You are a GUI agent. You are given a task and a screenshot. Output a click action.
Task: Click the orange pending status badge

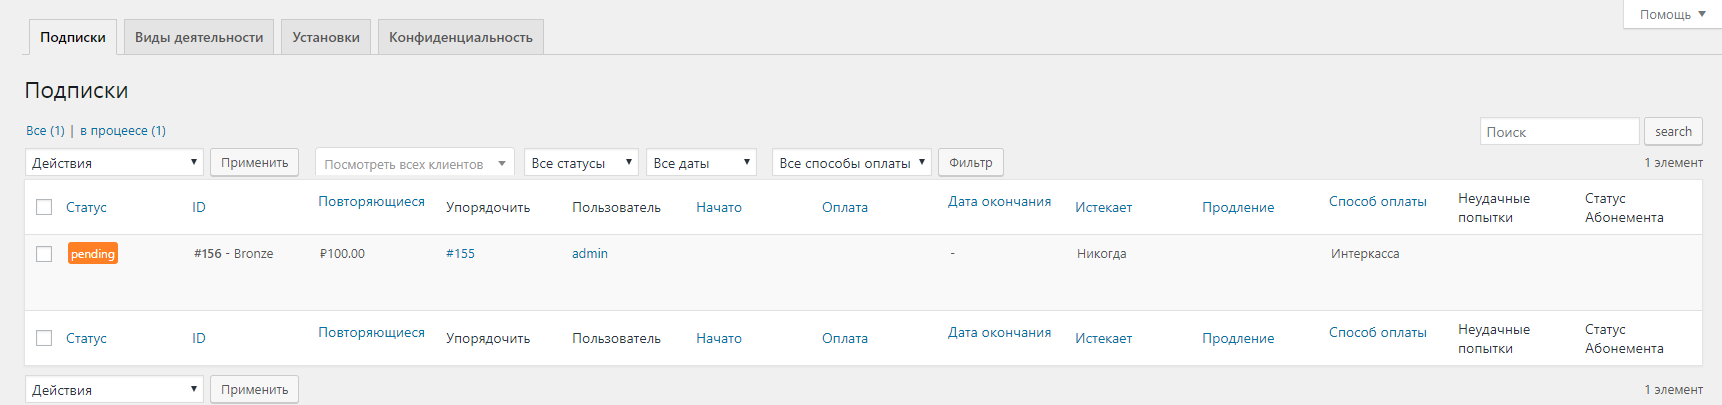(93, 254)
